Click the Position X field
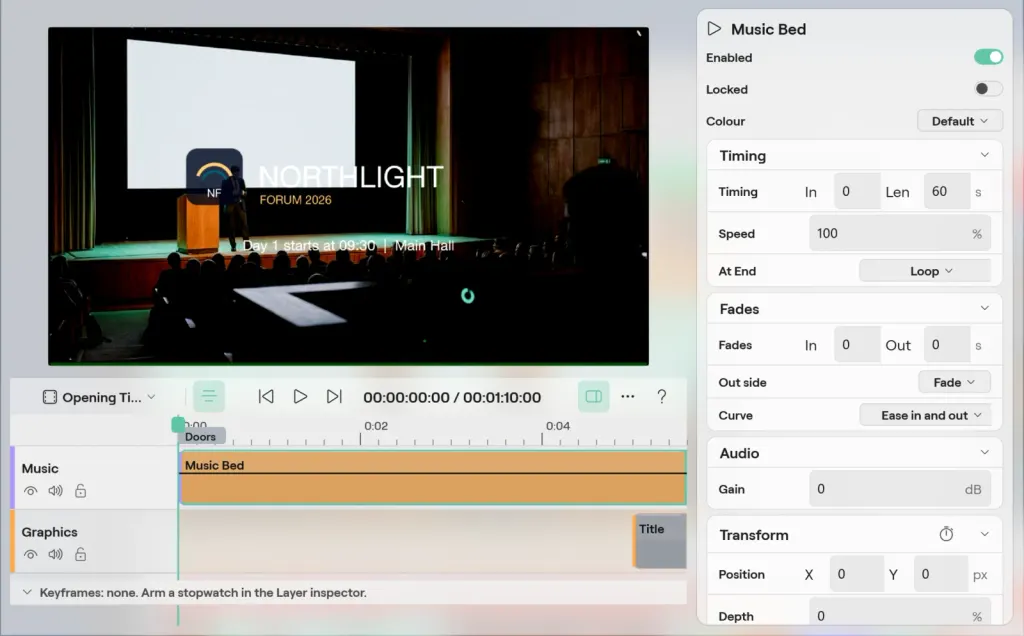 857,574
